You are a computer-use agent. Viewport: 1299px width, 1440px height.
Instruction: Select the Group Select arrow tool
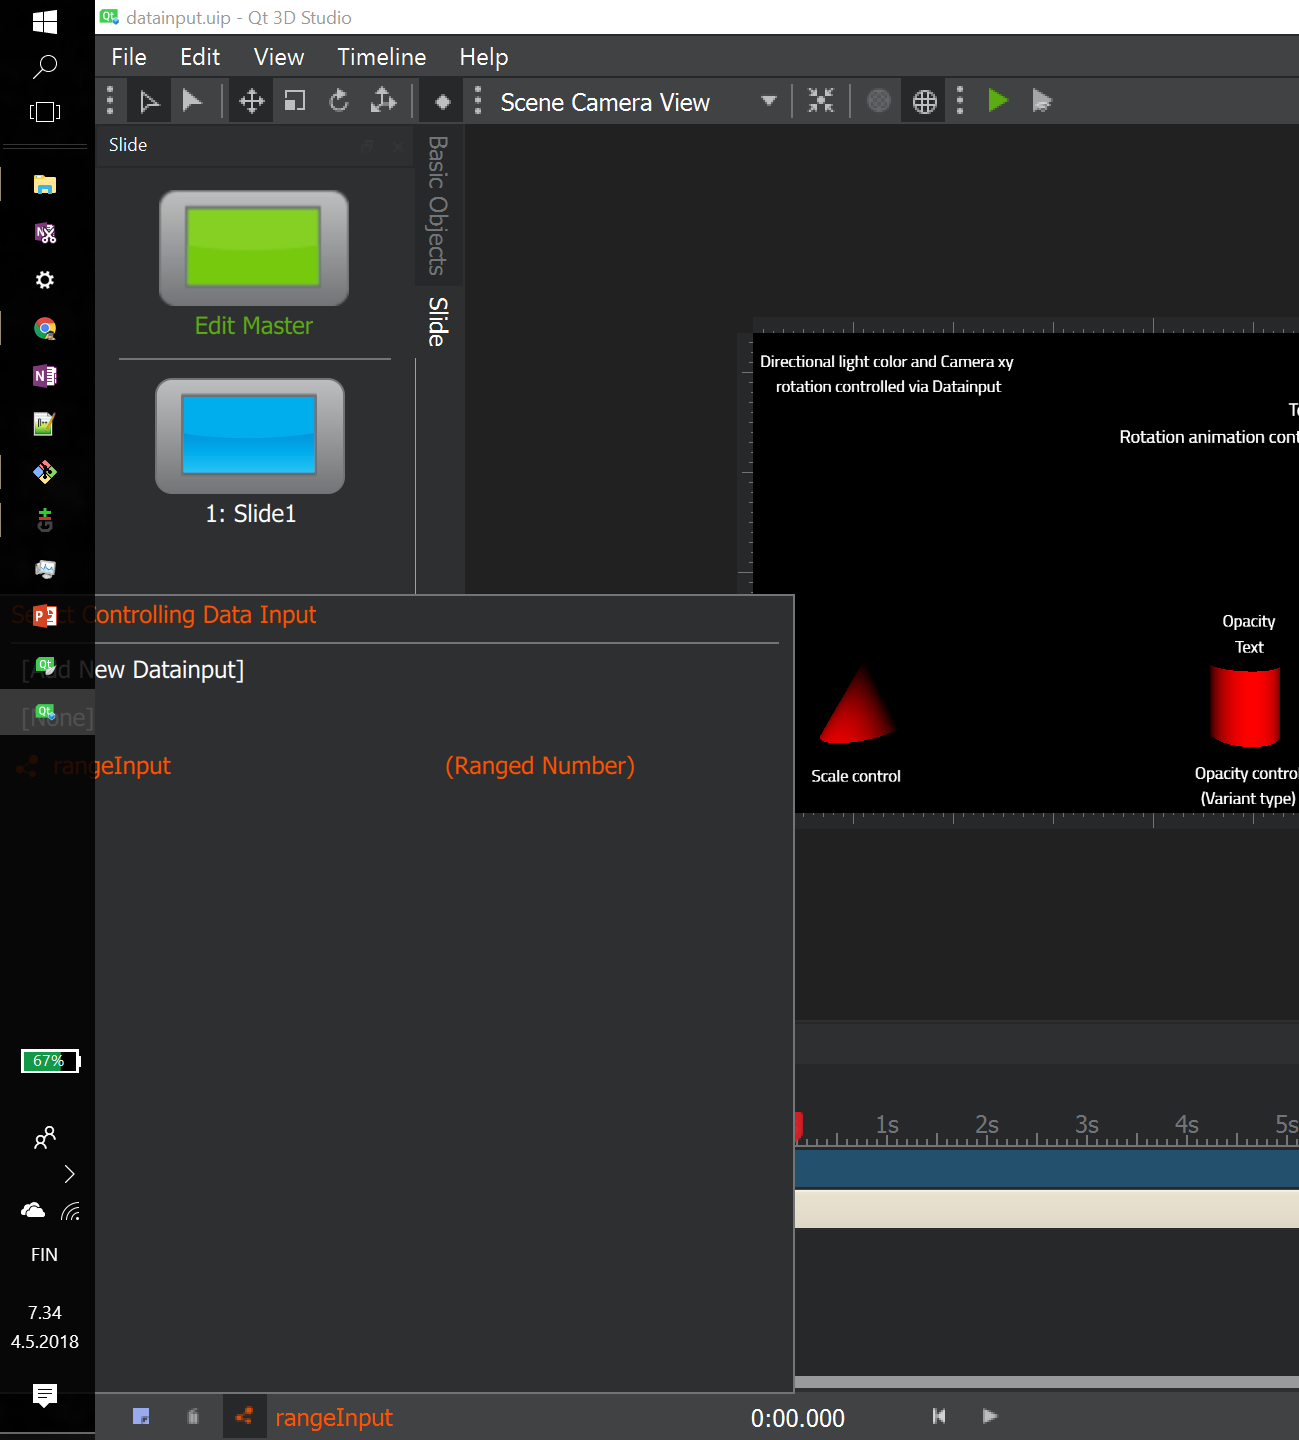(149, 101)
